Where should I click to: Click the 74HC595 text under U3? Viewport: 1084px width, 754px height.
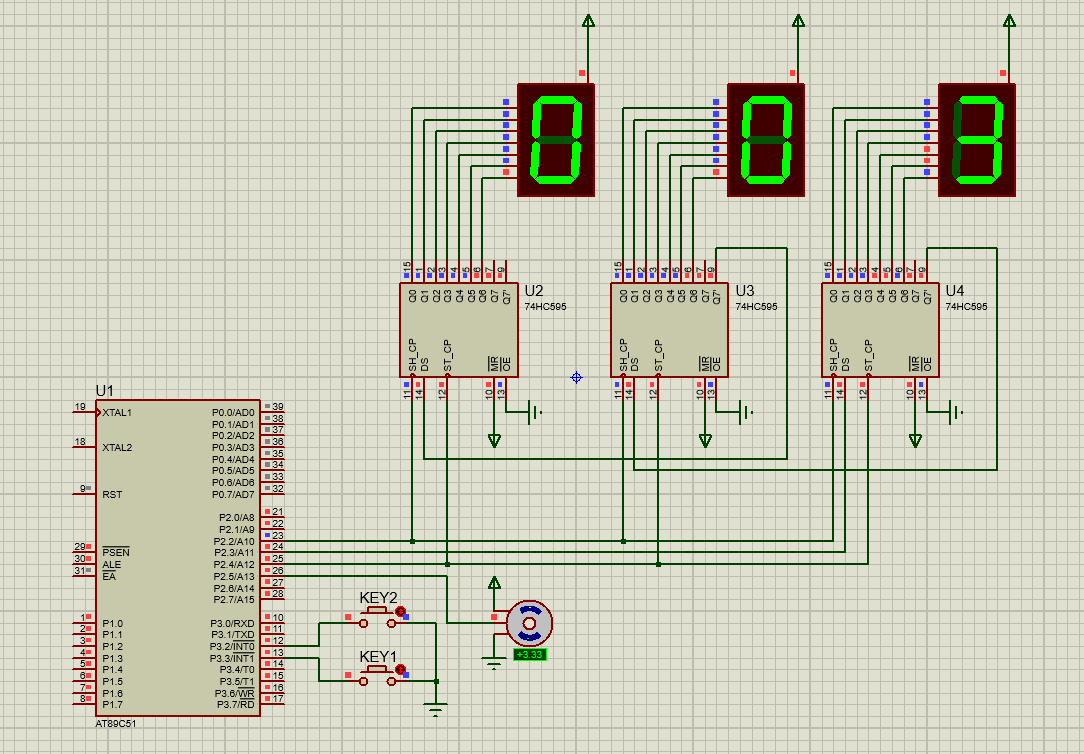coord(756,307)
